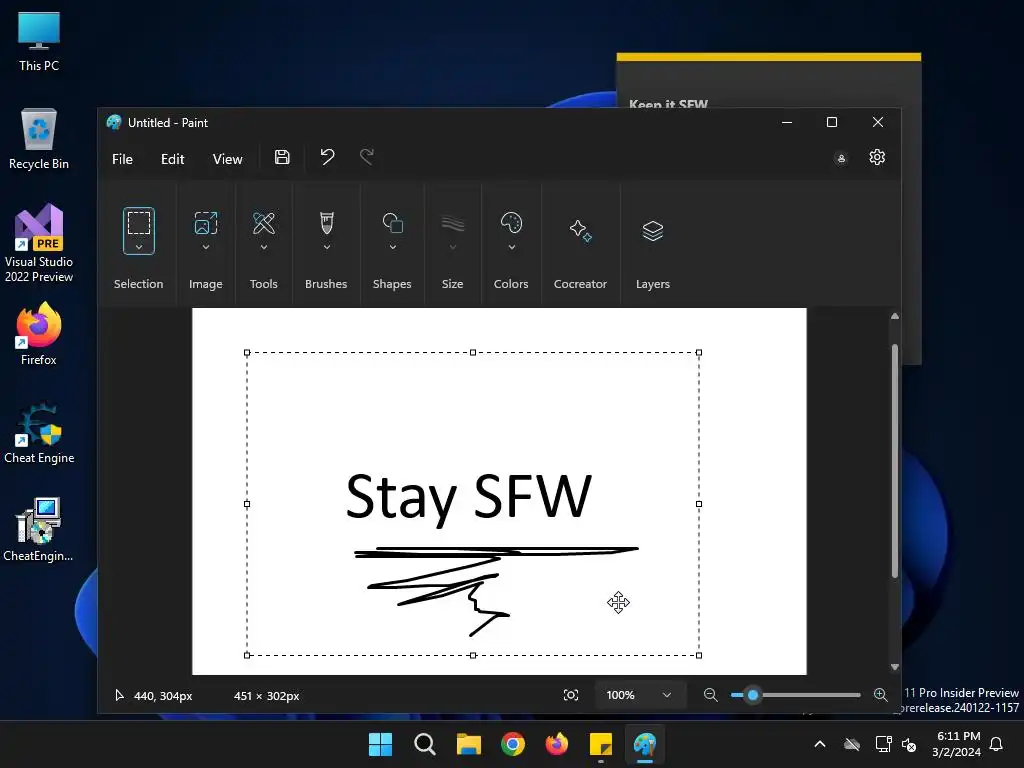1024x768 pixels.
Task: Click the account profile icon in Paint
Action: (841, 158)
